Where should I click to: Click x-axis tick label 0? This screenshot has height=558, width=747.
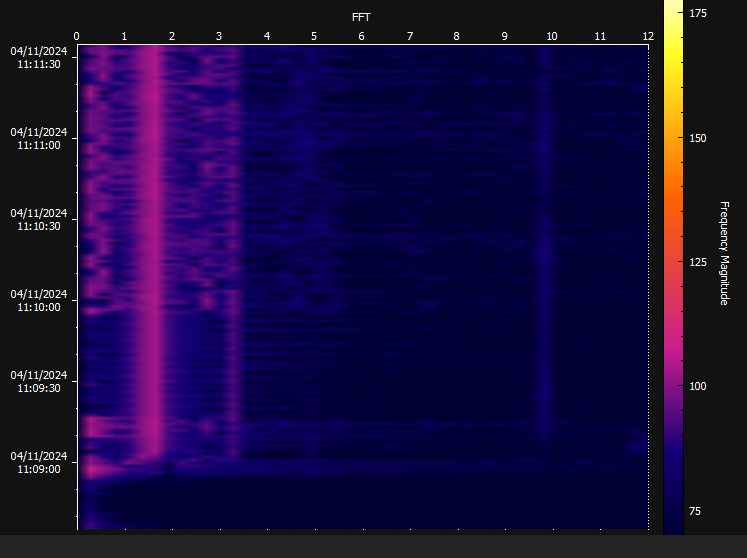coord(77,36)
